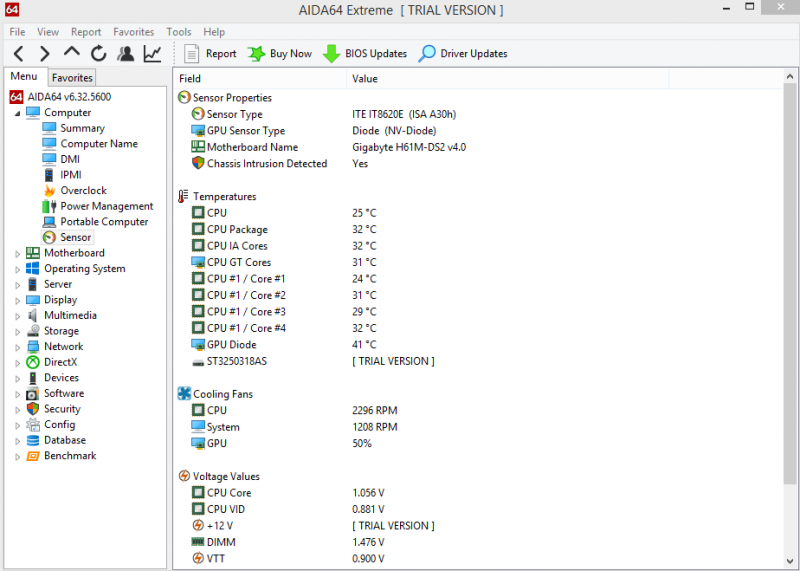Screen dimensions: 800x571
Task: Click the Forward navigation arrow
Action: point(45,54)
